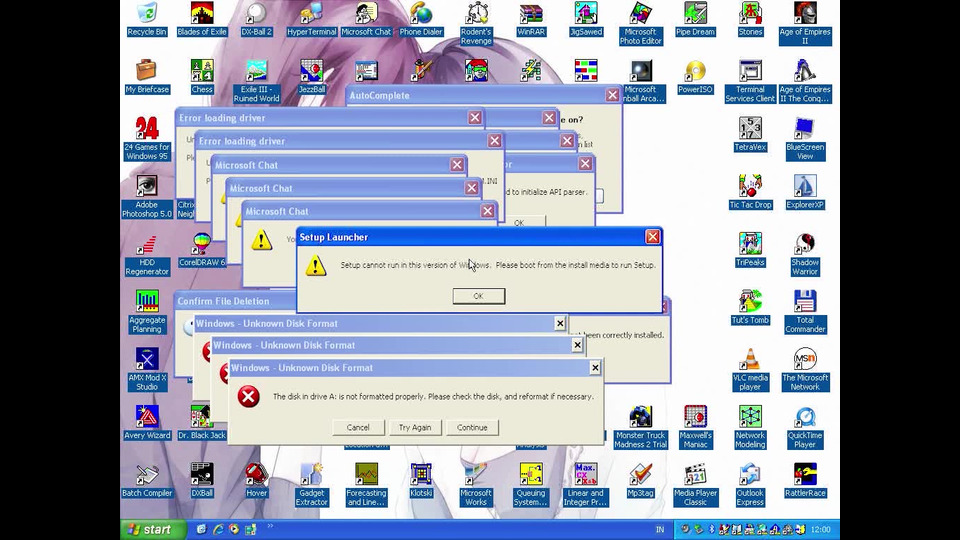
Task: Launch Maxwell's Maniac game icon
Action: coord(695,427)
